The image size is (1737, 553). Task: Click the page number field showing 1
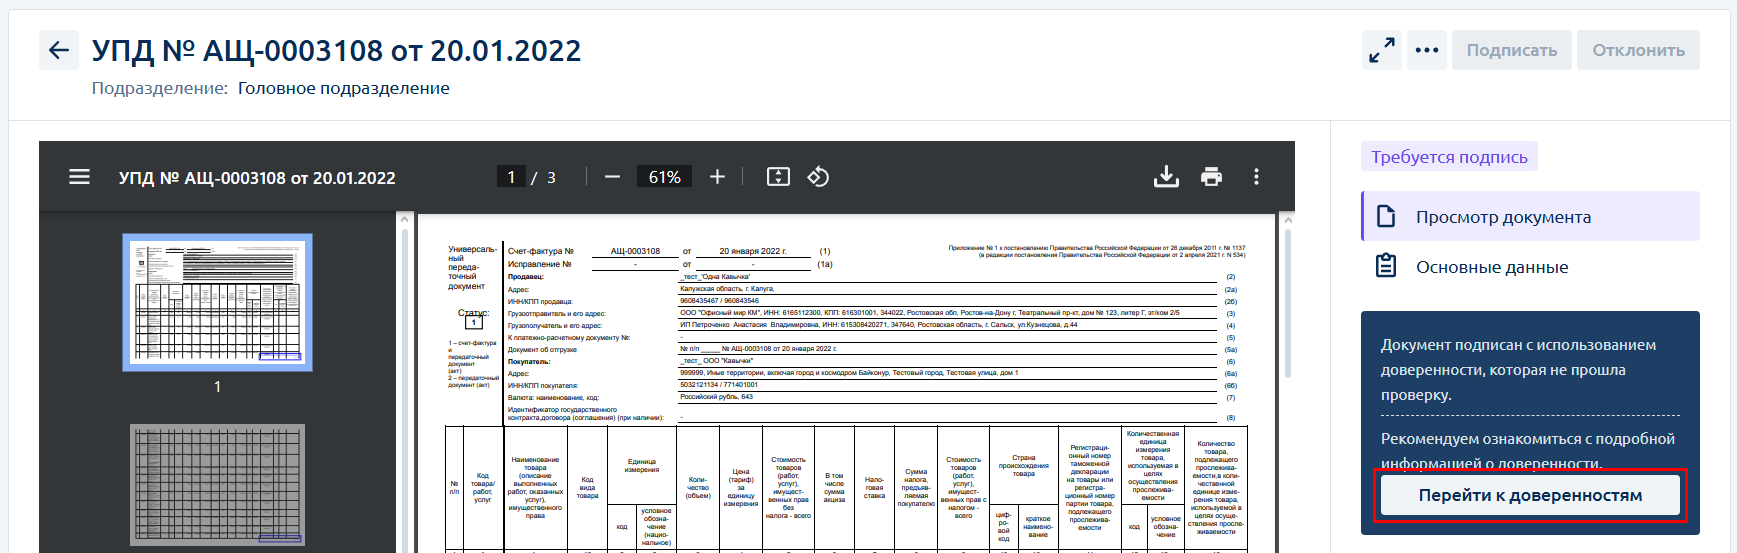click(x=511, y=177)
